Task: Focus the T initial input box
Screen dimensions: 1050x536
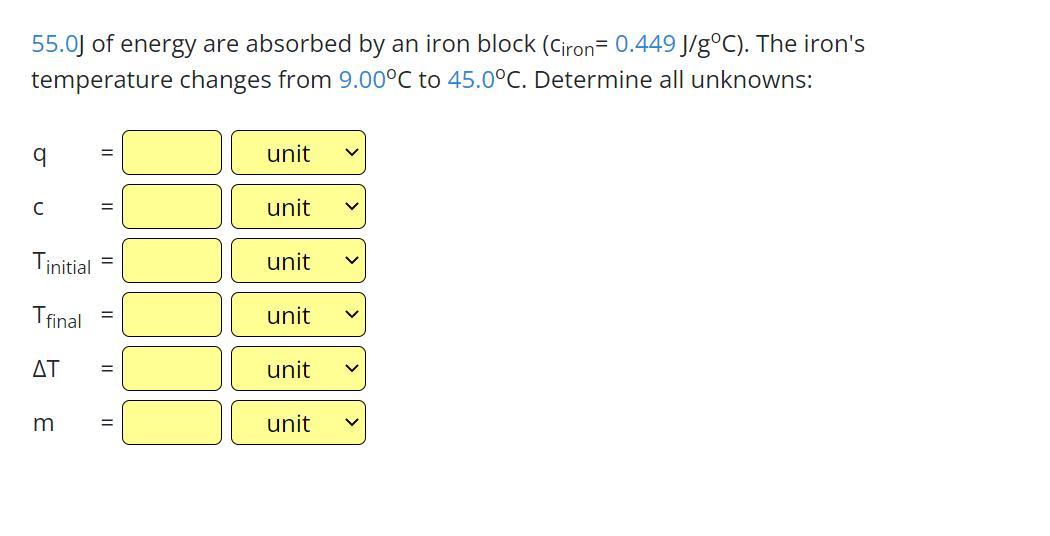Action: [x=172, y=261]
